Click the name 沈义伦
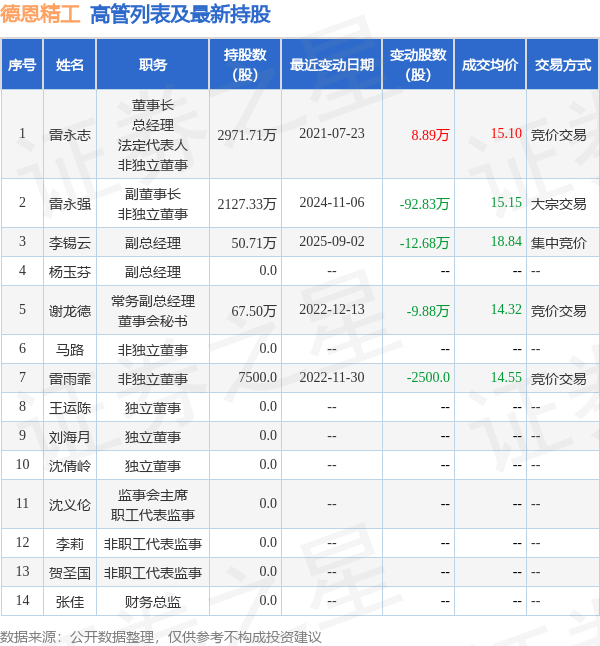The height and width of the screenshot is (646, 600). point(70,505)
